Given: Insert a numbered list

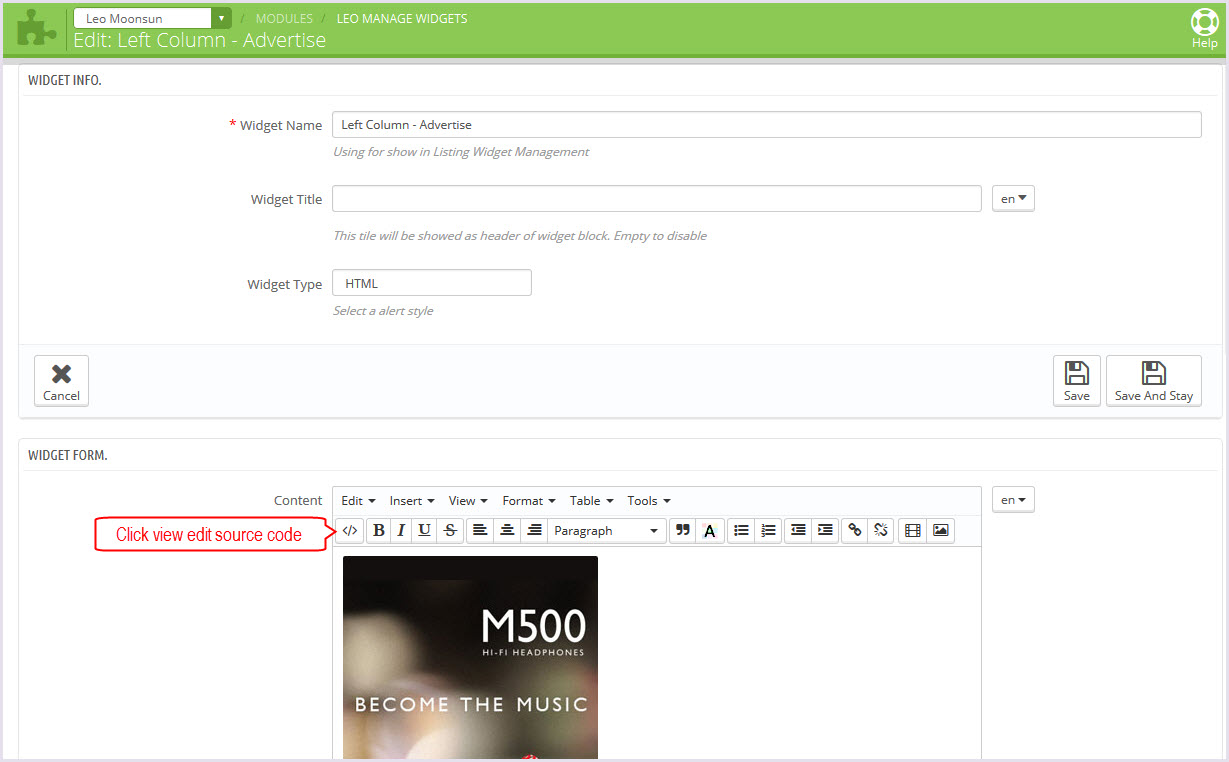Looking at the screenshot, I should 768,531.
